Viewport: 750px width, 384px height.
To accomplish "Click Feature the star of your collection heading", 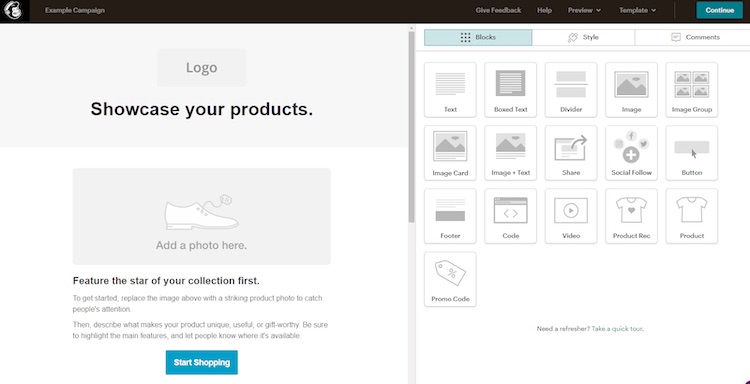I will click(x=166, y=281).
